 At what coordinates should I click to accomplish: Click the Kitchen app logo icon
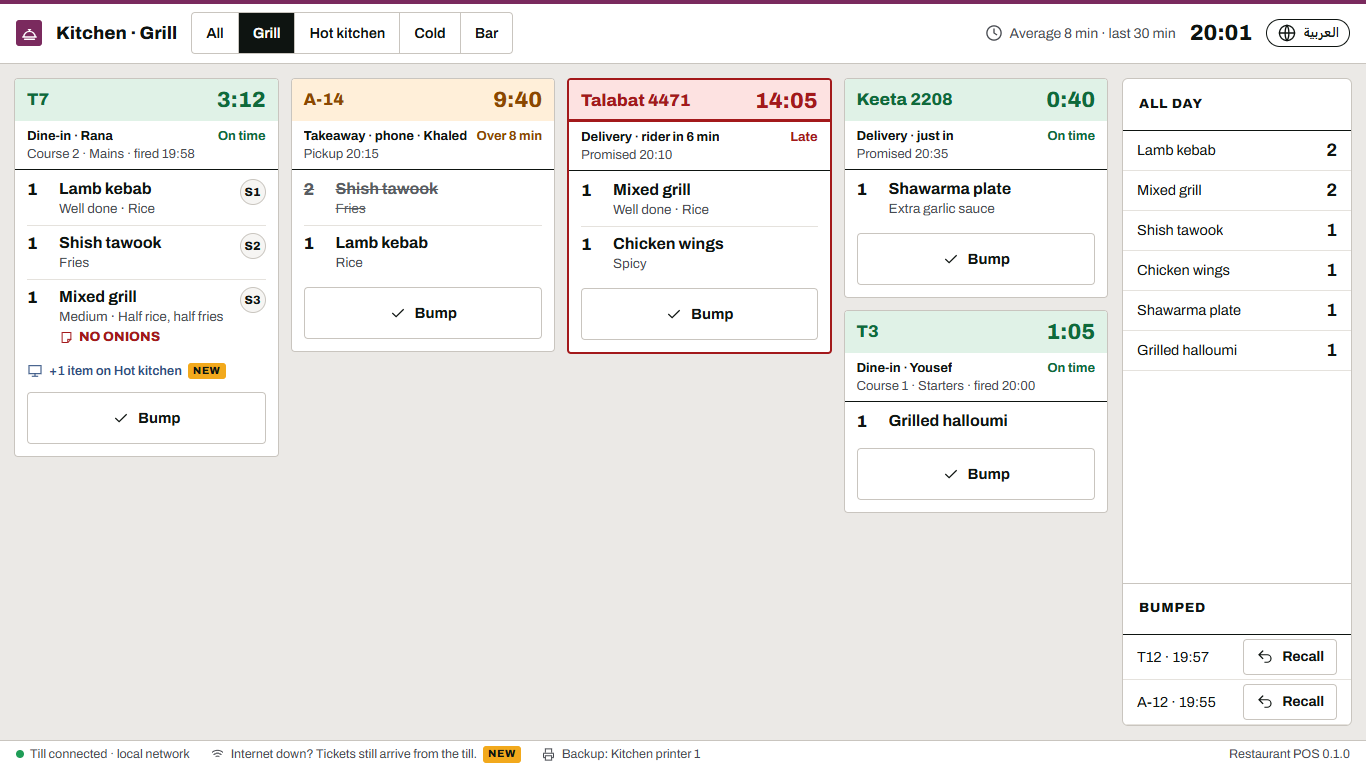point(29,33)
